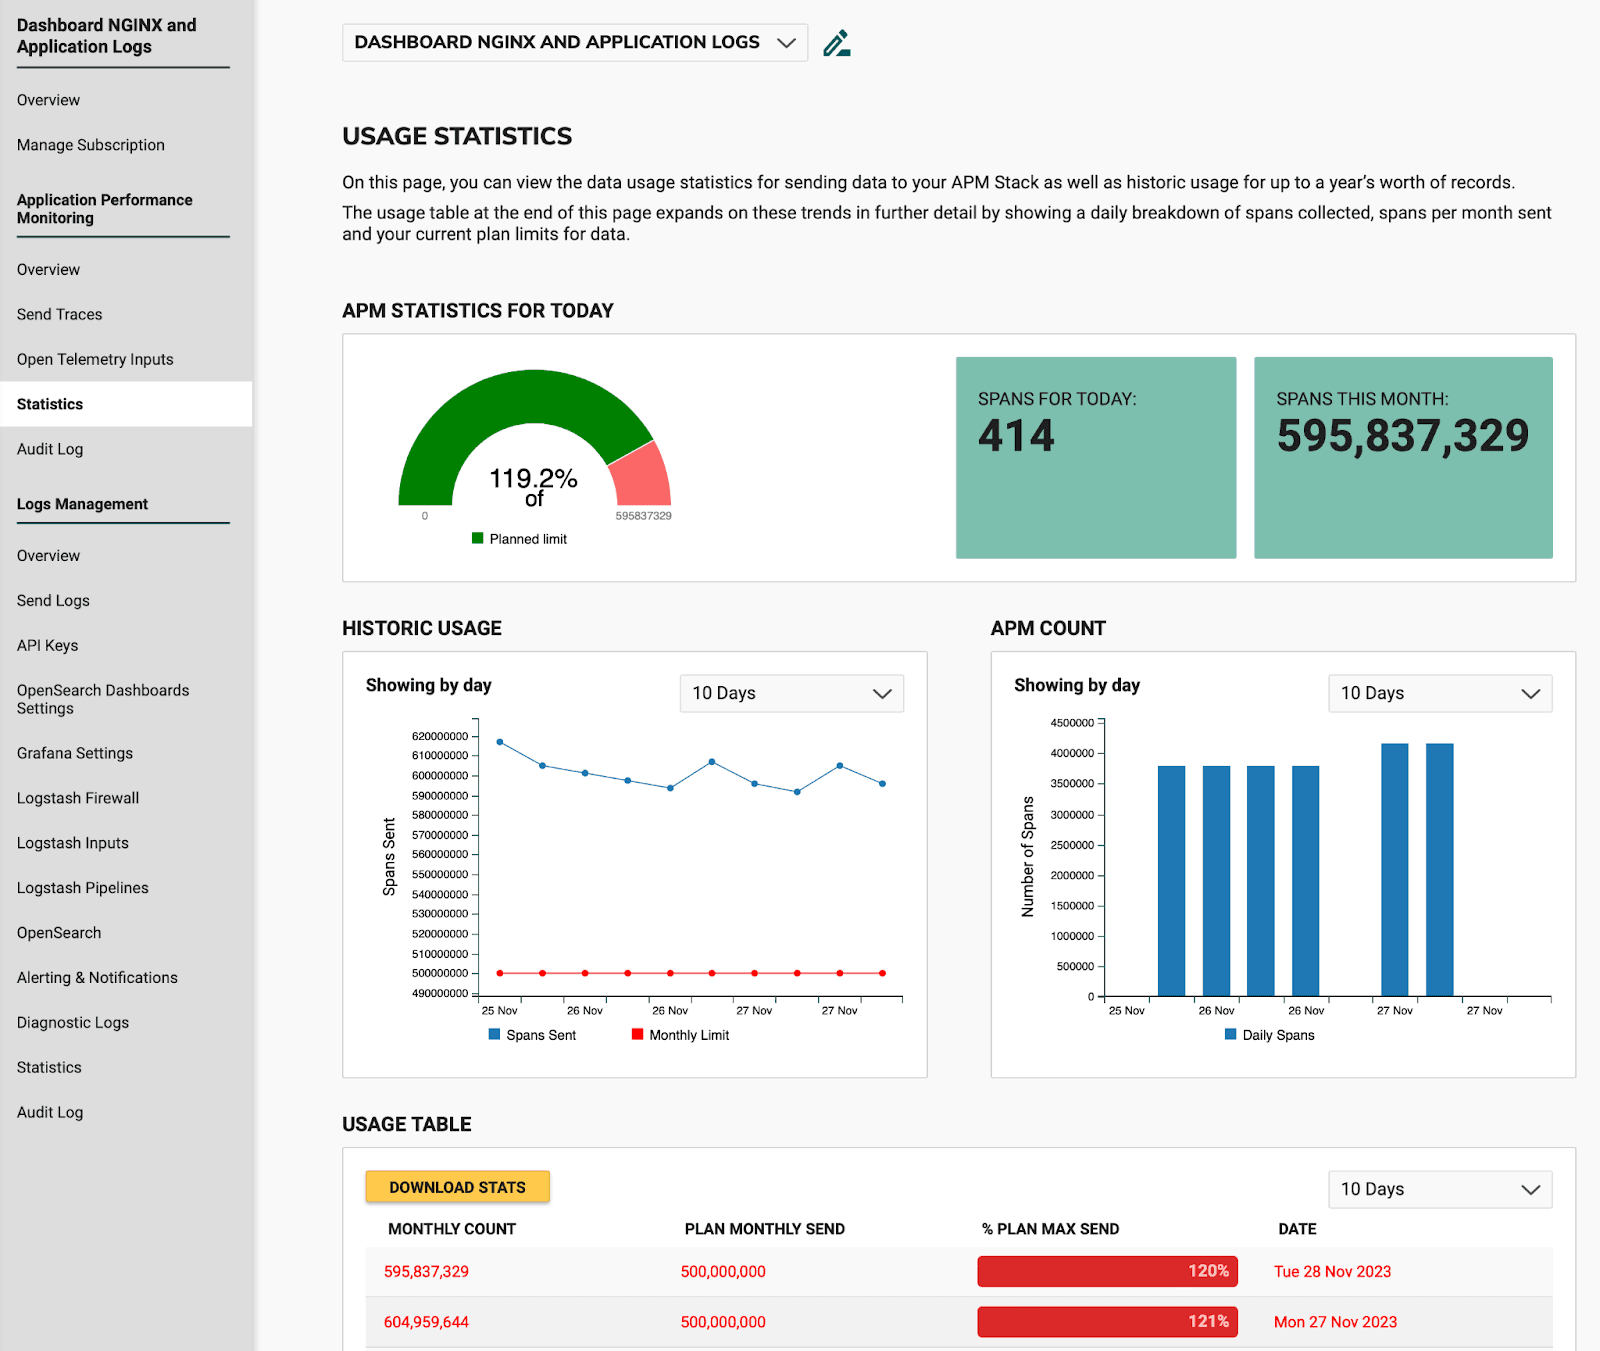Open the Manage Subscription page

pos(90,144)
